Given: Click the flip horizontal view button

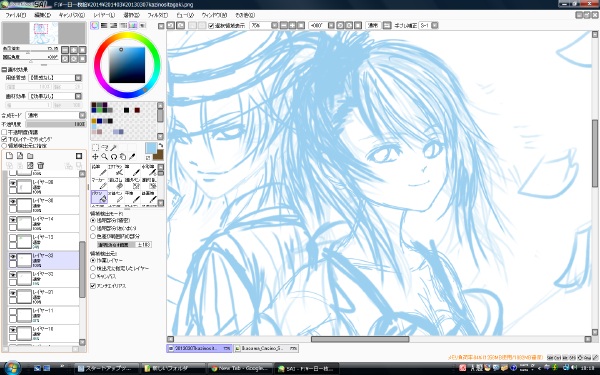Looking at the screenshot, I should pyautogui.click(x=387, y=25).
